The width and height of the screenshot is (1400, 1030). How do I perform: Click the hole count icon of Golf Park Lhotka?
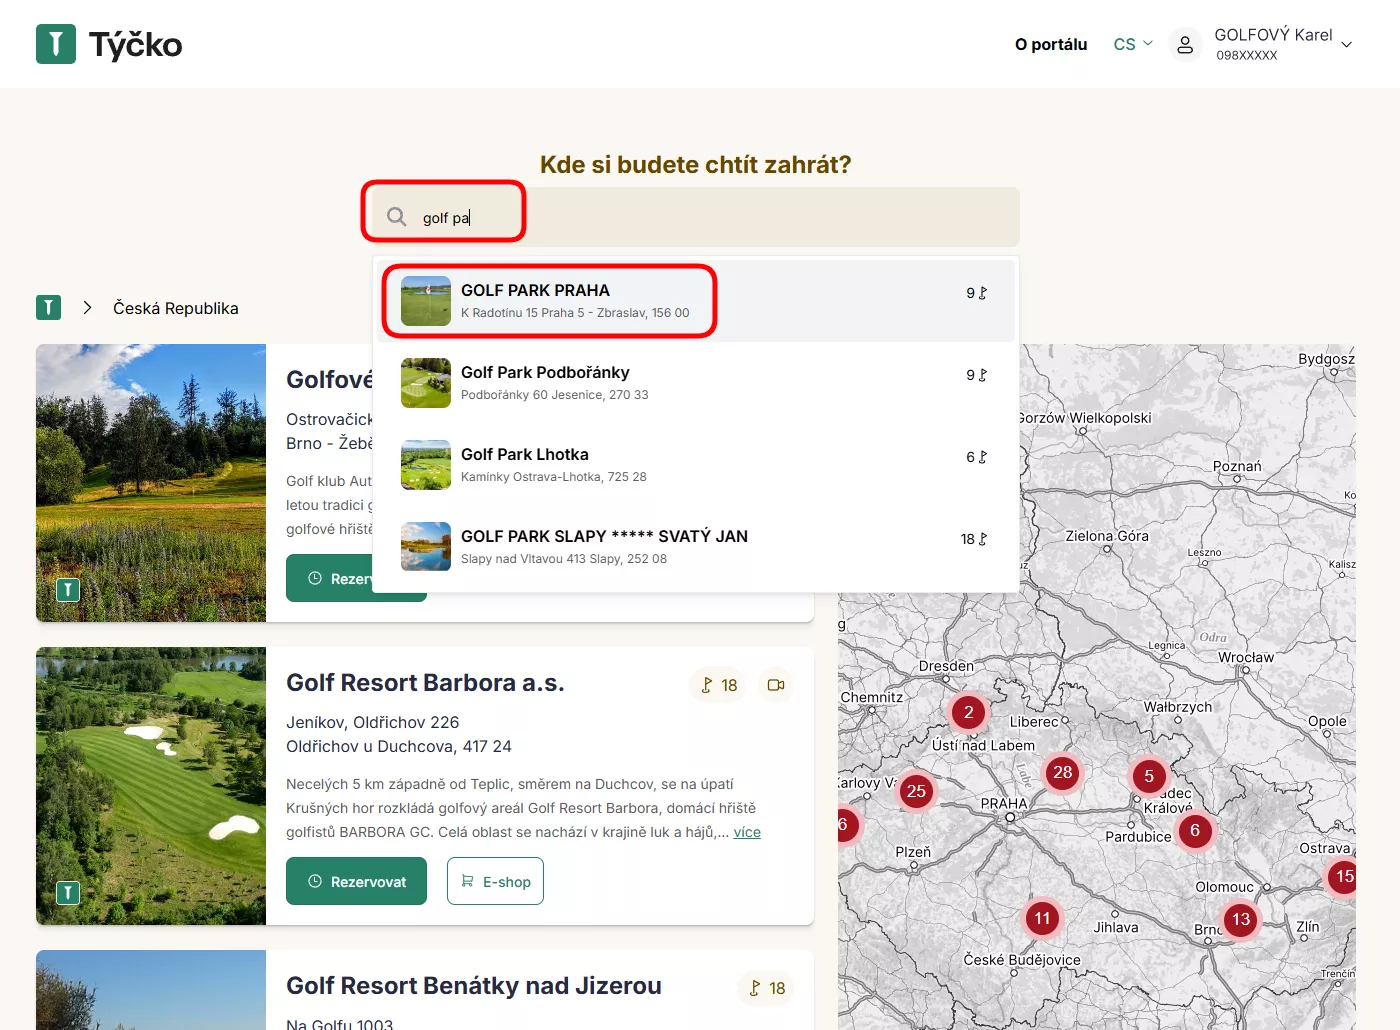pos(983,457)
